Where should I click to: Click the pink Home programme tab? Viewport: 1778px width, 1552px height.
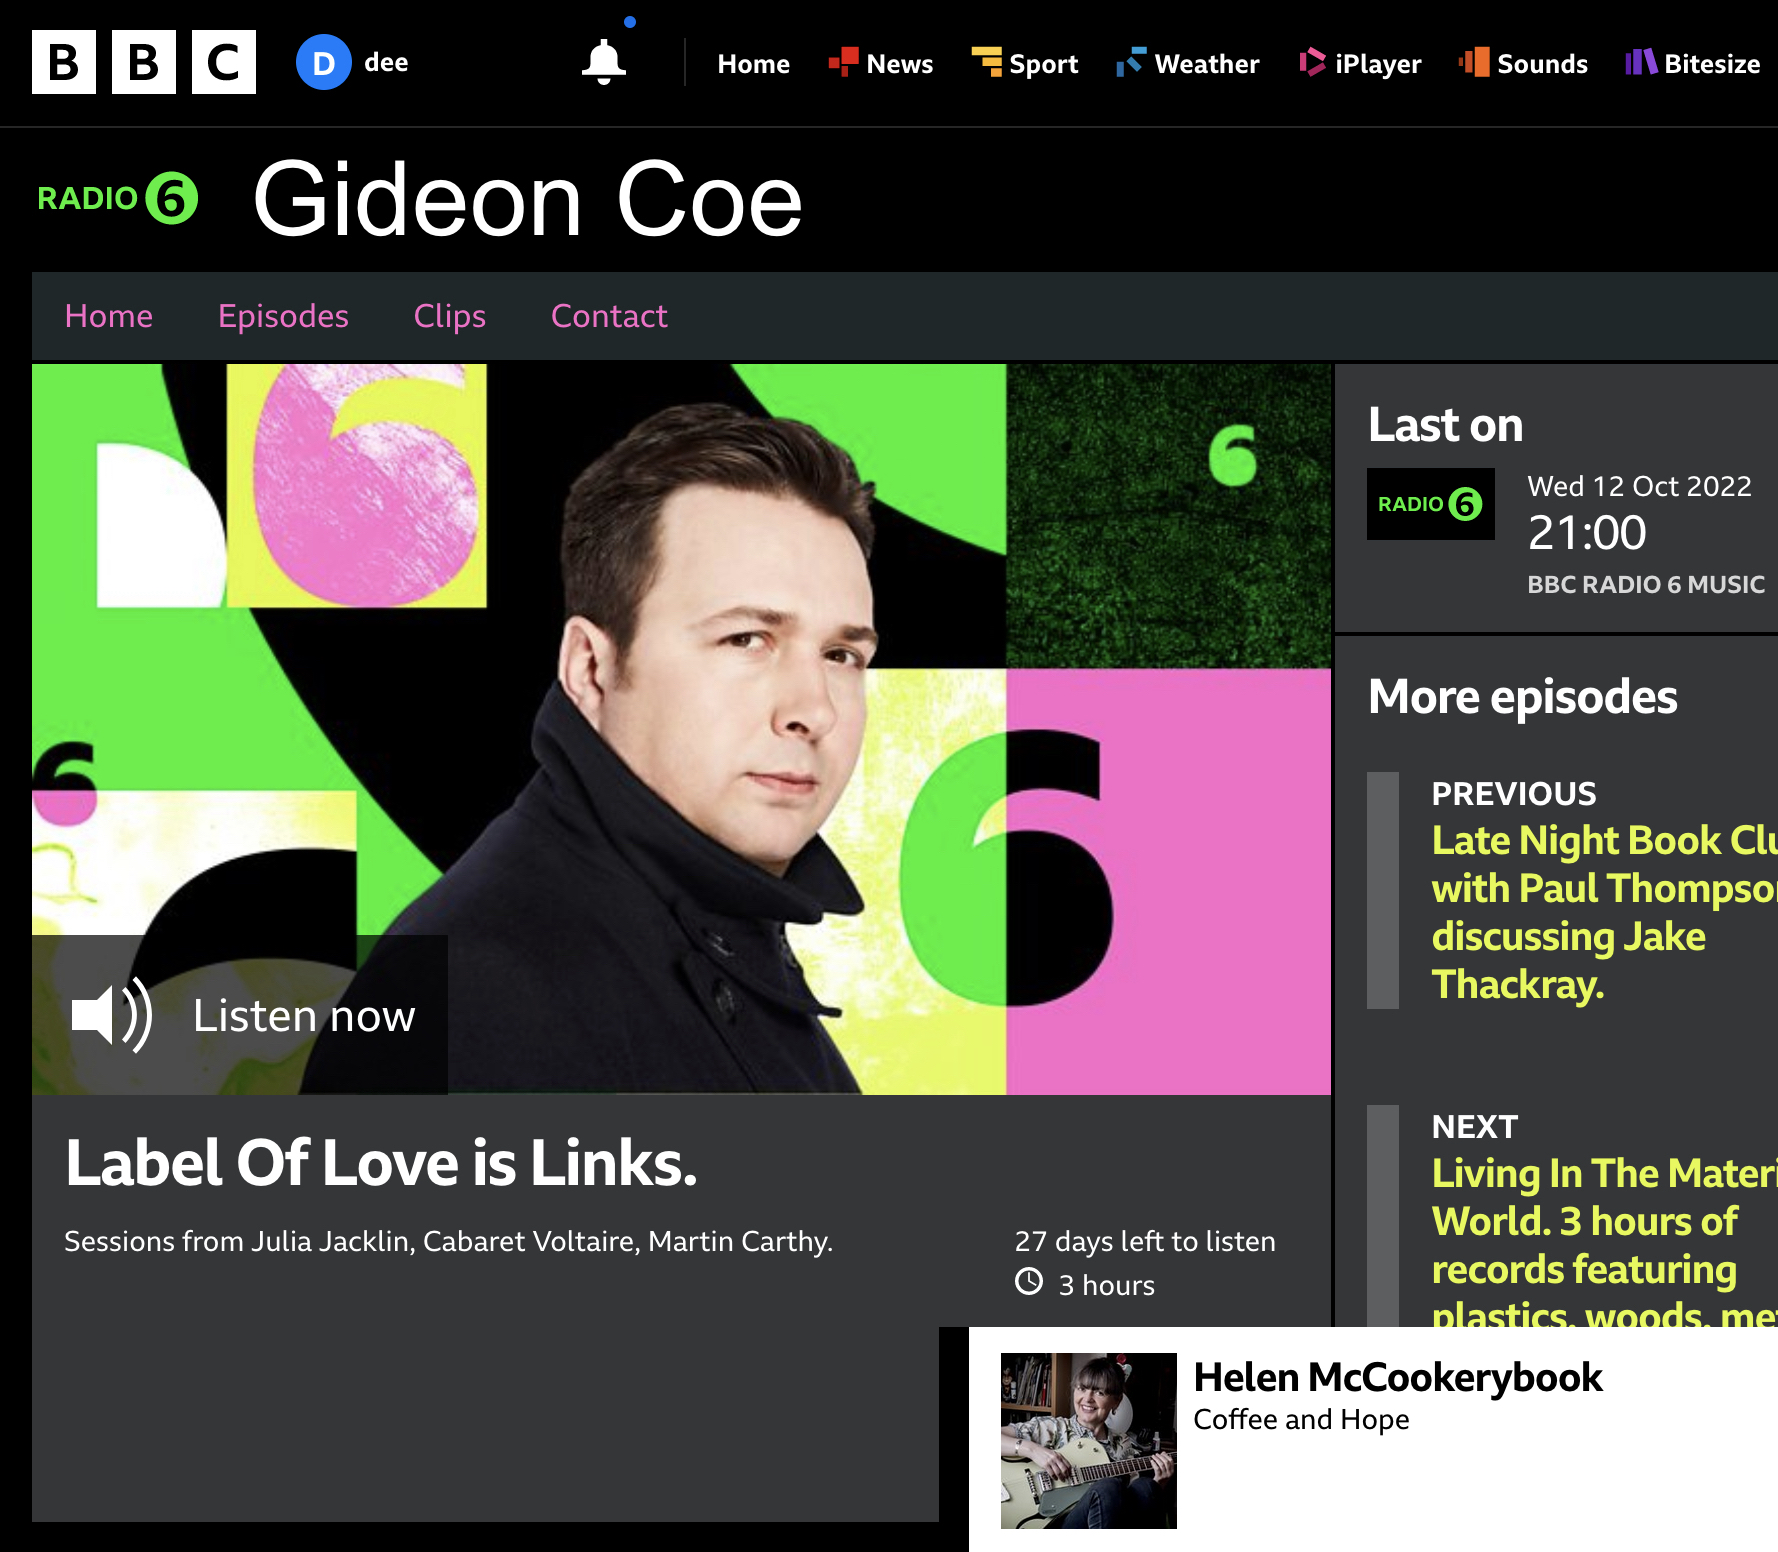[109, 316]
